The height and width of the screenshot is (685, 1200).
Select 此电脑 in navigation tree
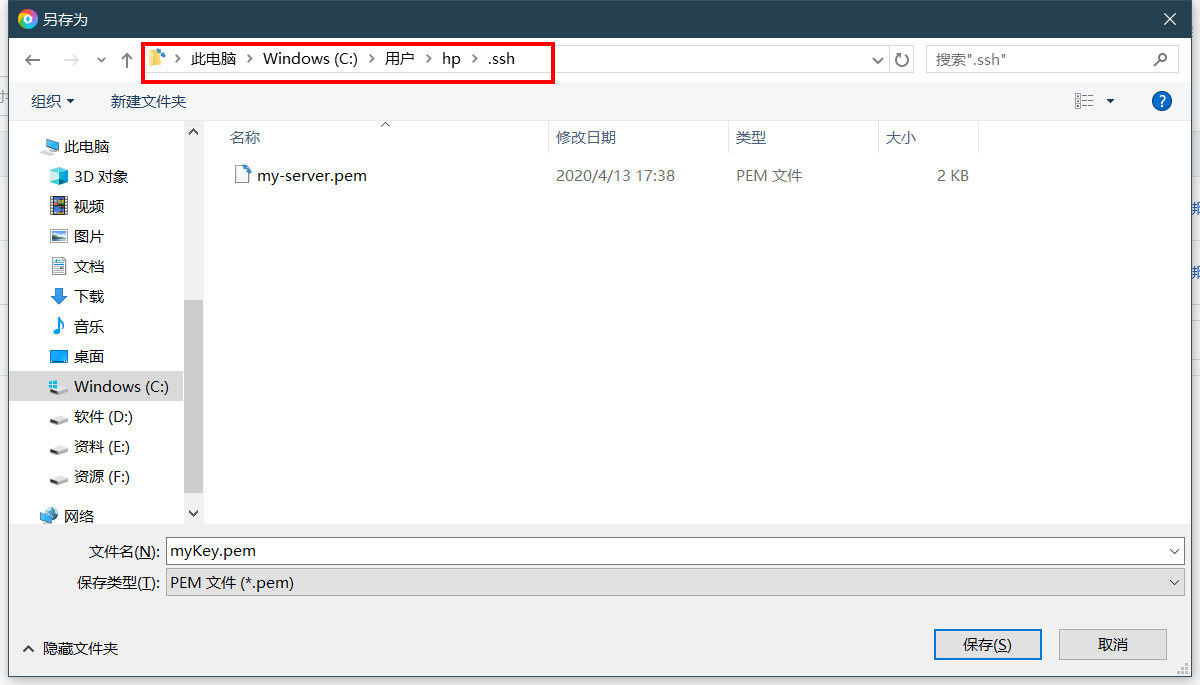pos(86,146)
